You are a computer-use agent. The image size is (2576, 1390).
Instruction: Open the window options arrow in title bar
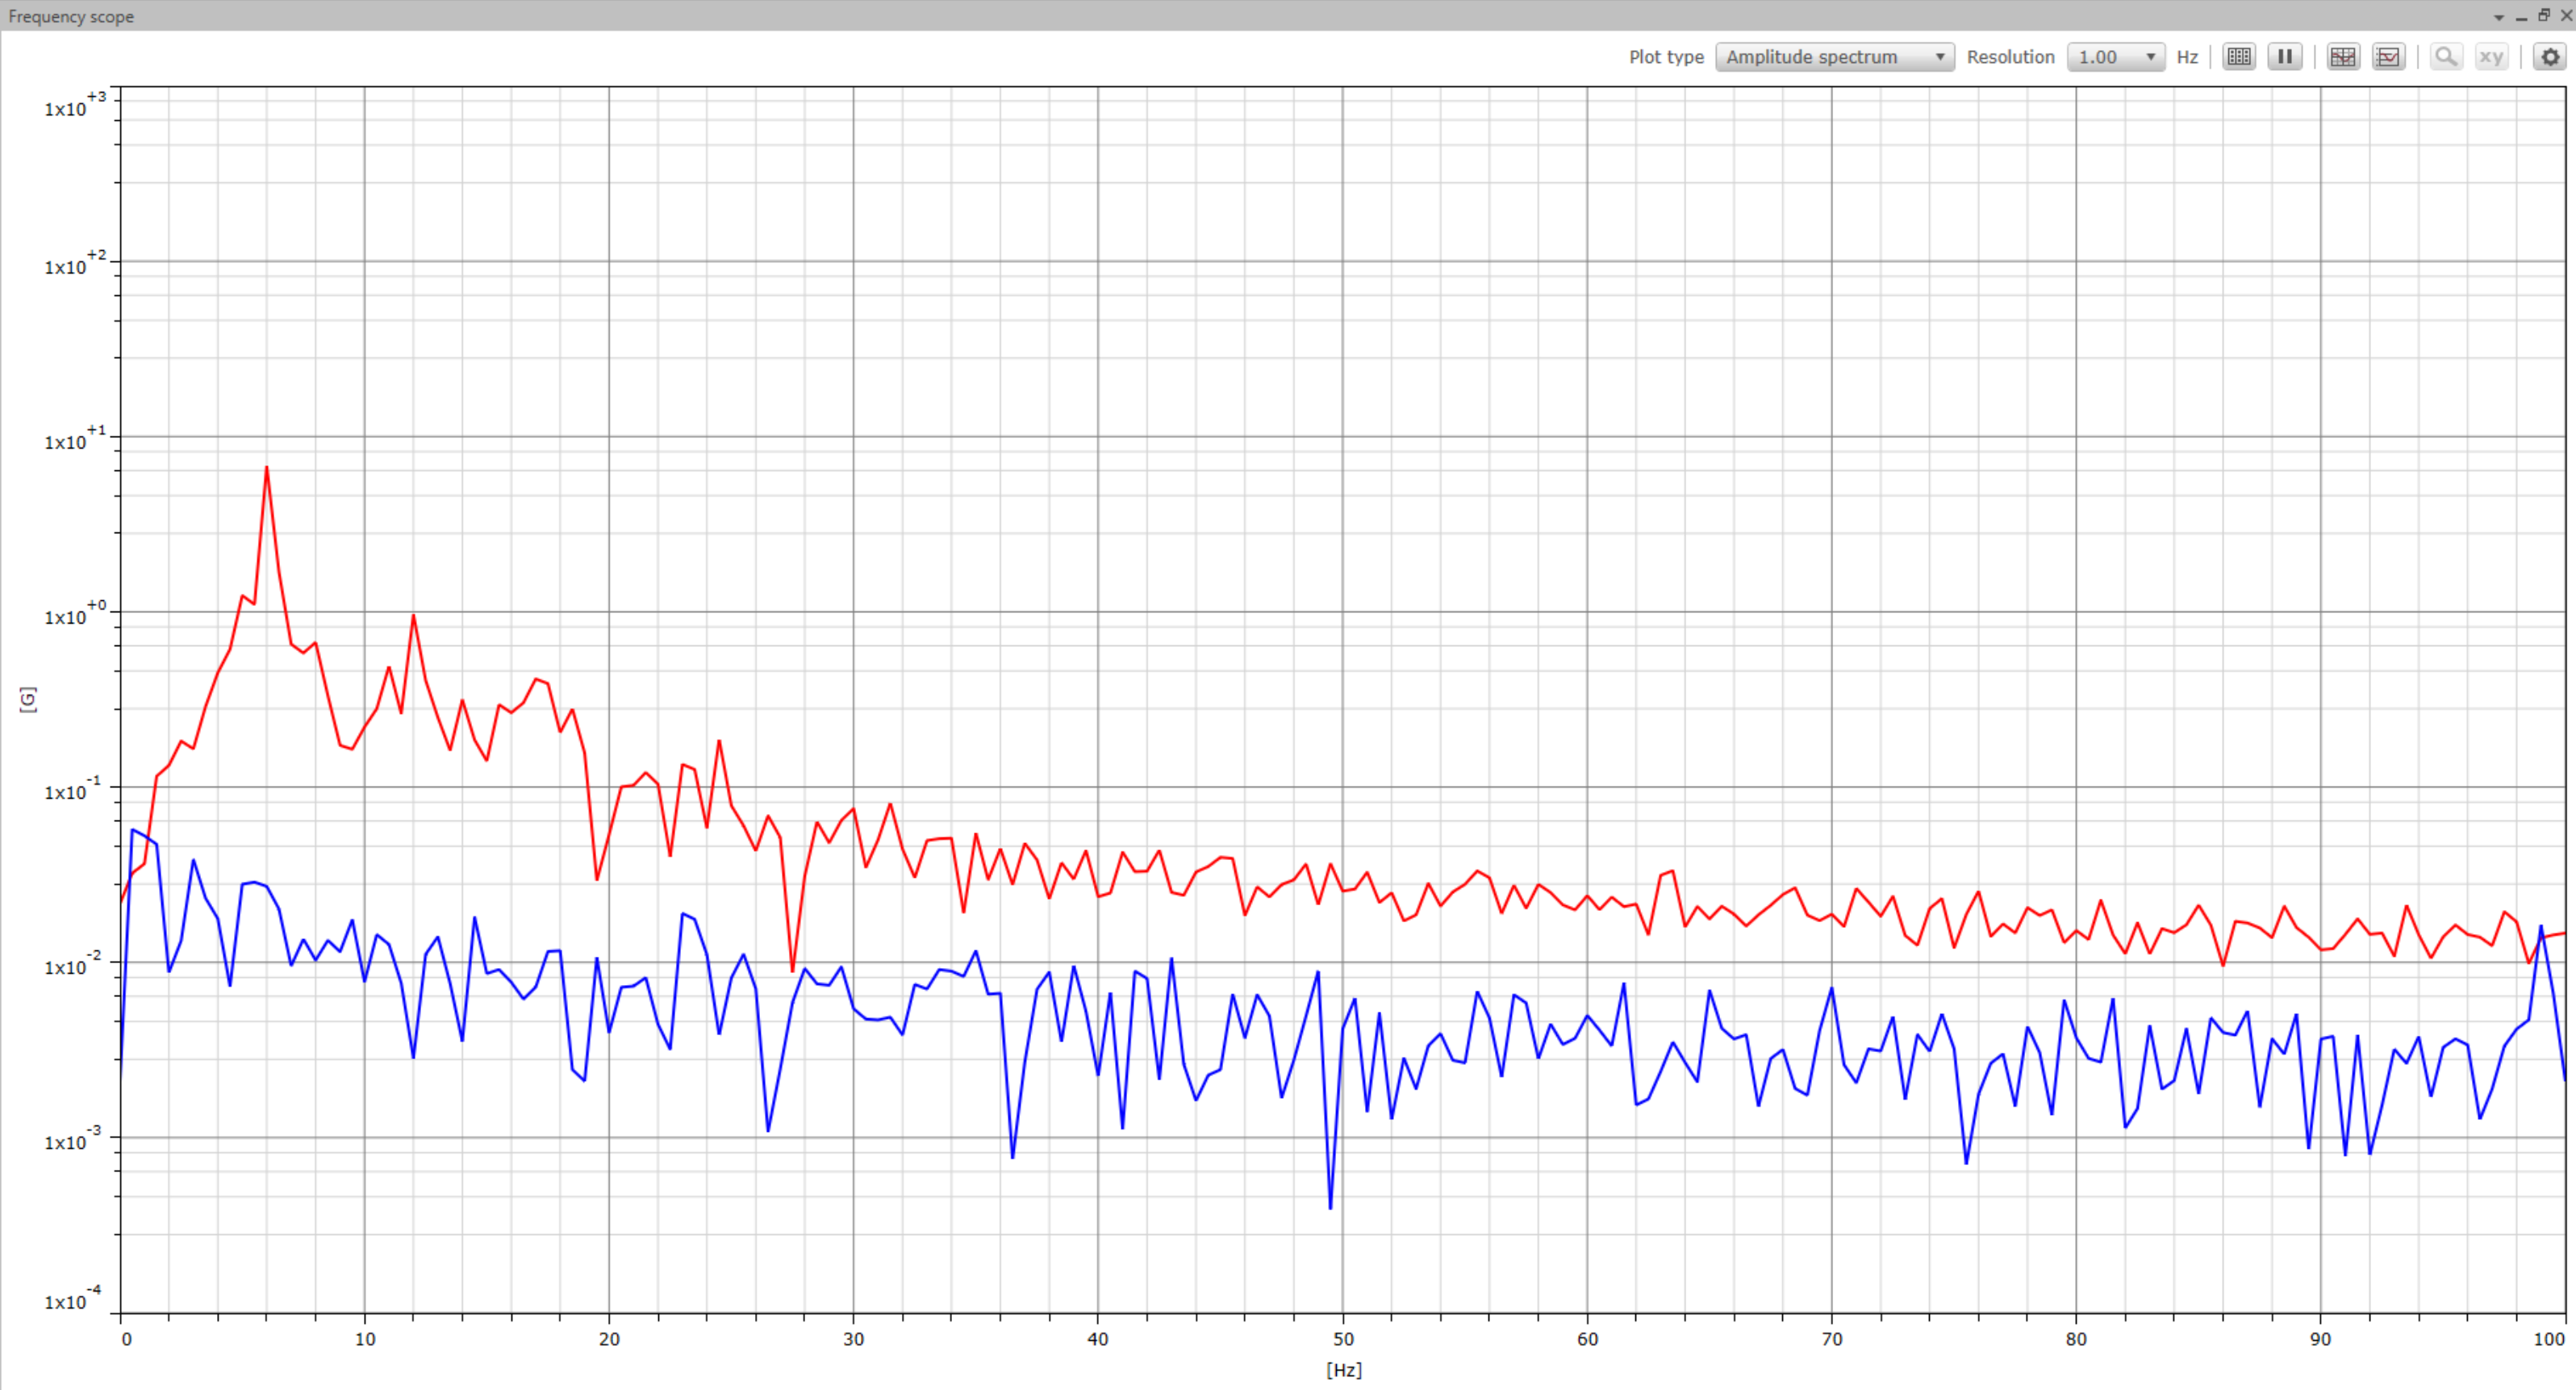tap(2498, 17)
